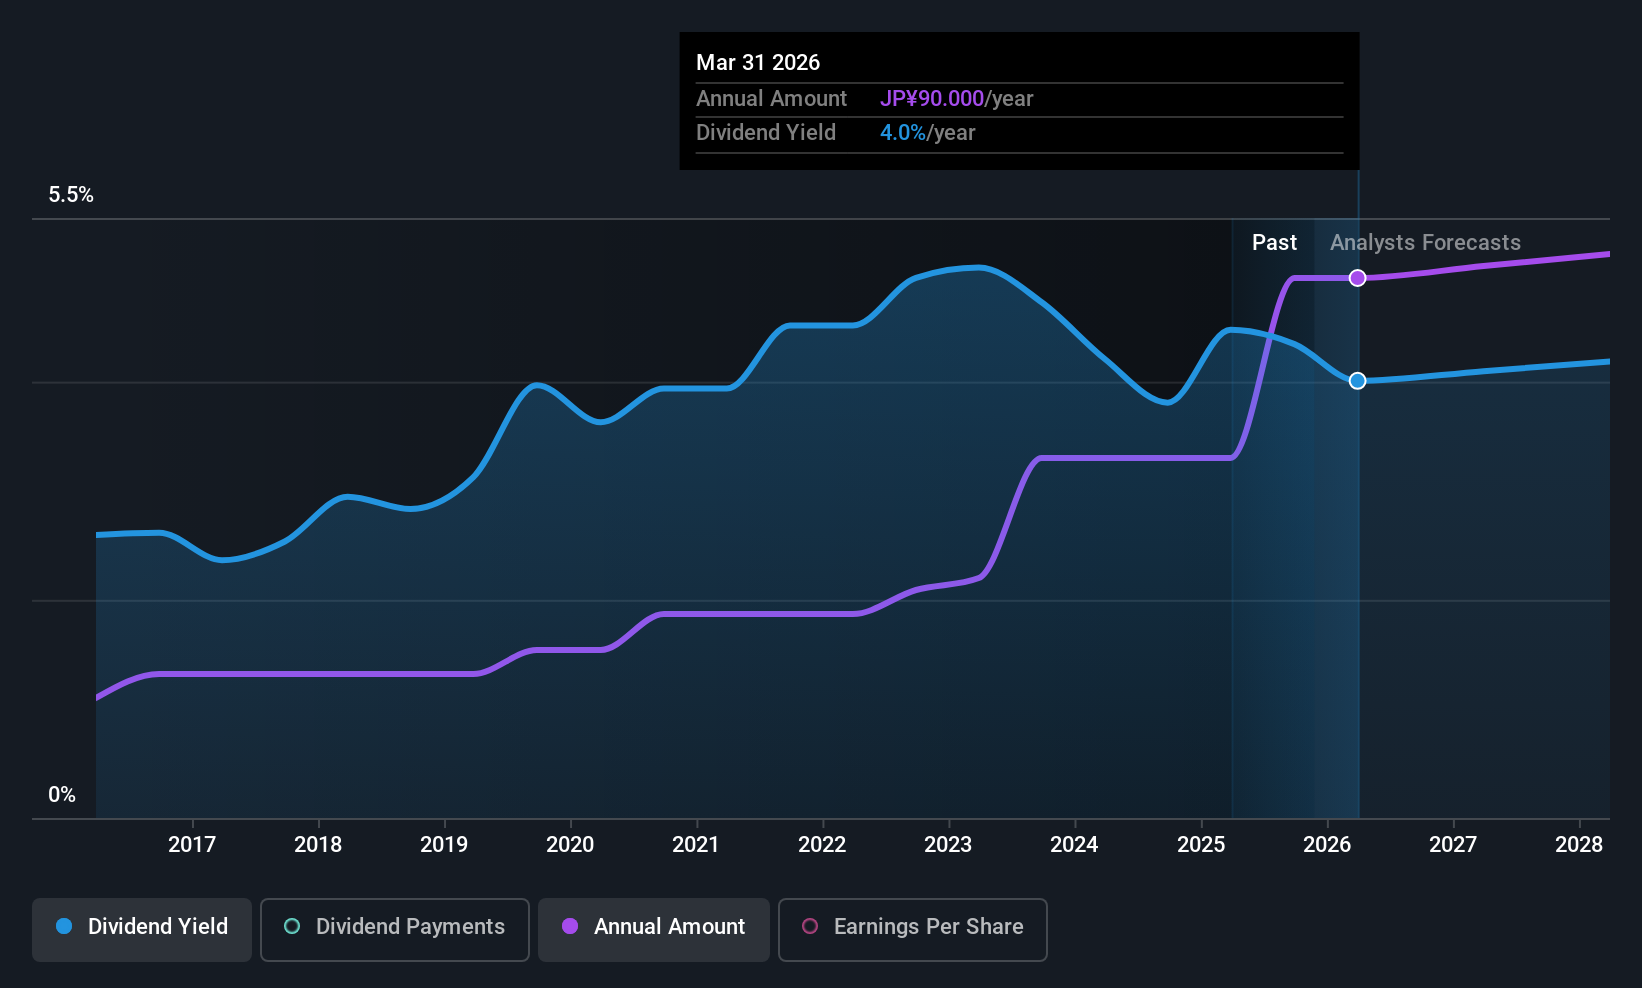The height and width of the screenshot is (988, 1642).
Task: Switch to the Past section label
Action: (x=1274, y=242)
